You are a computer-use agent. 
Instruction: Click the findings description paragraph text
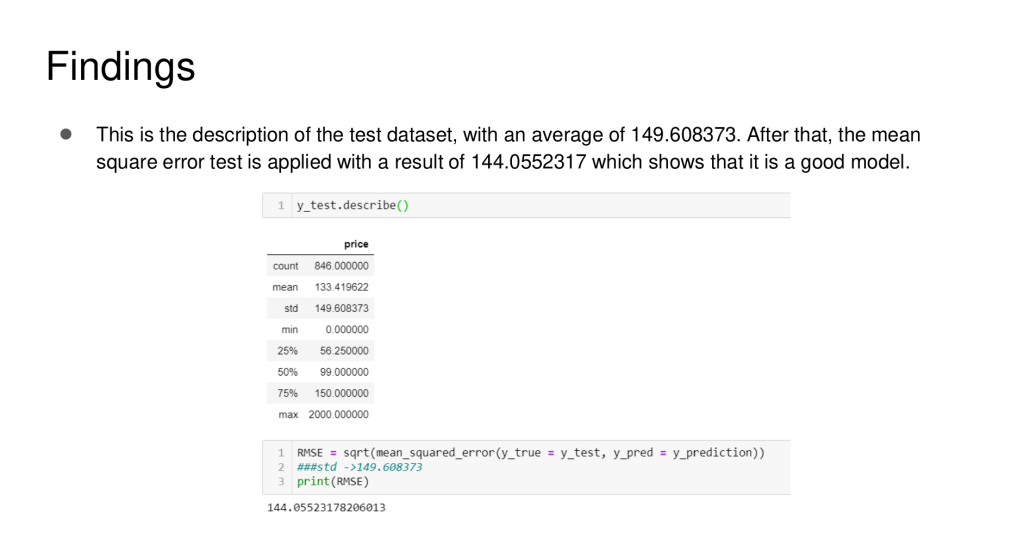tap(508, 148)
